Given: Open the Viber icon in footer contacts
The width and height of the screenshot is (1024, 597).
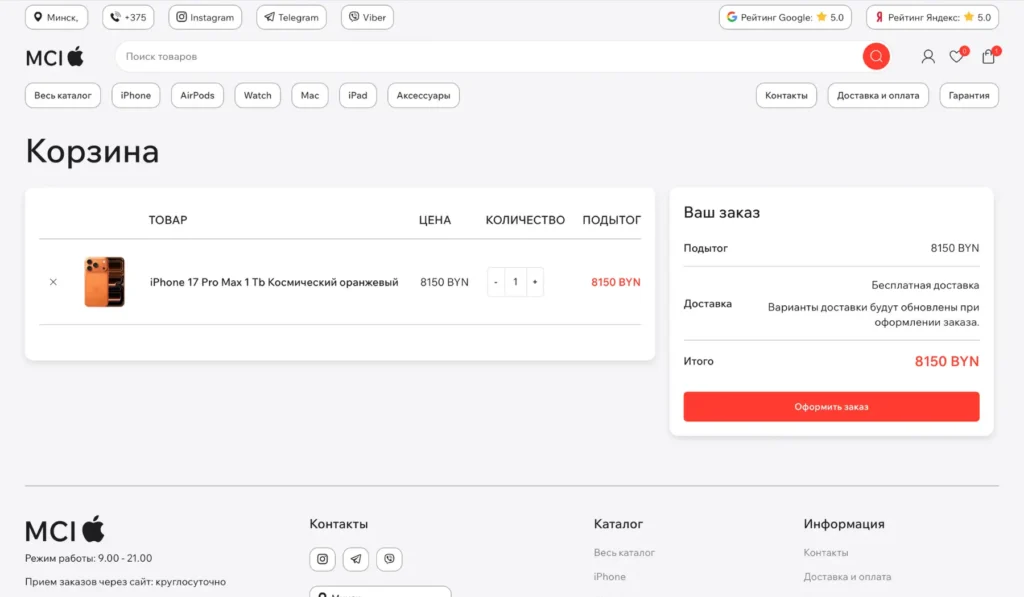Looking at the screenshot, I should [x=389, y=559].
